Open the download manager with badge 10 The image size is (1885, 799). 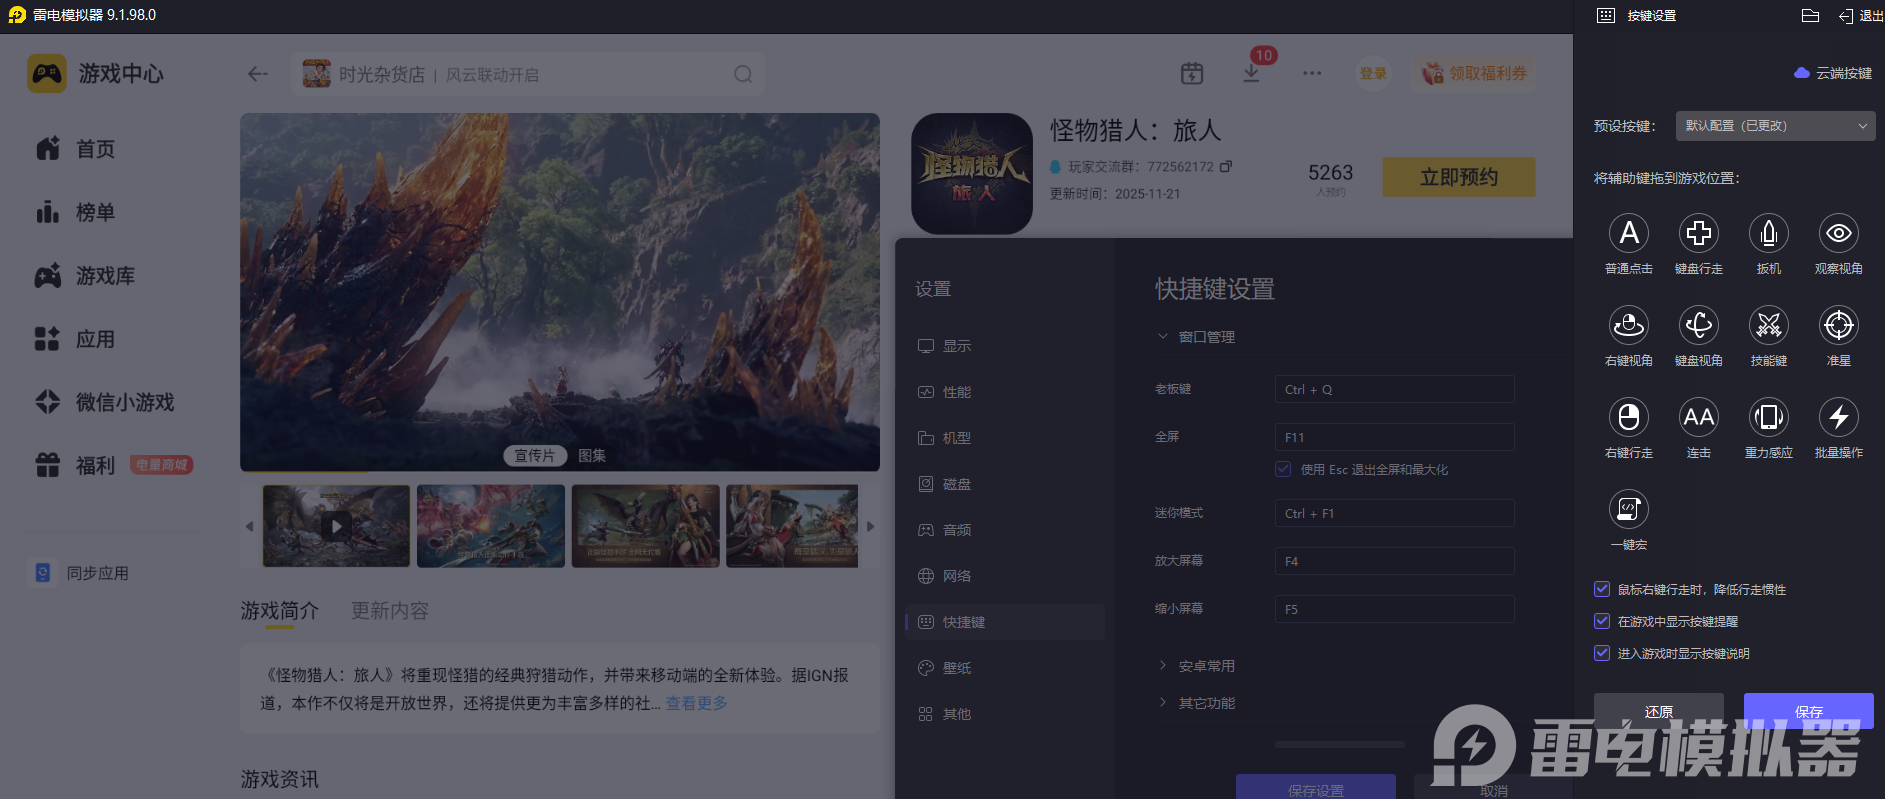(1251, 73)
